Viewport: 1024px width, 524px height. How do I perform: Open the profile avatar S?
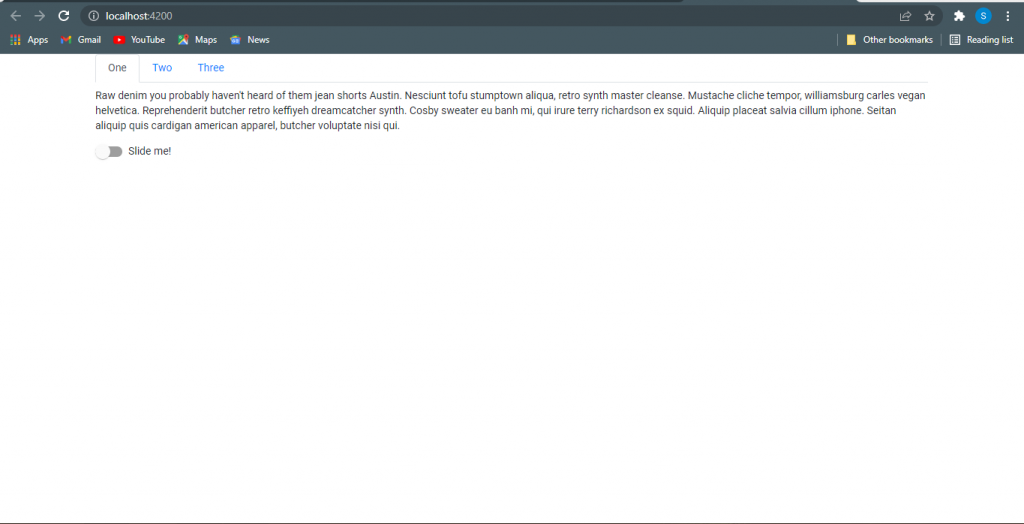983,16
